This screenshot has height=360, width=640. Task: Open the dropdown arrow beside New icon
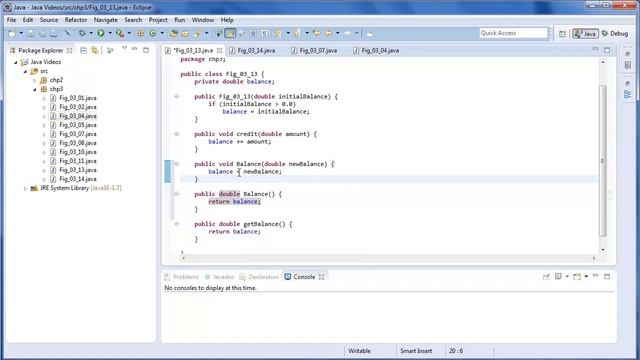(21, 33)
